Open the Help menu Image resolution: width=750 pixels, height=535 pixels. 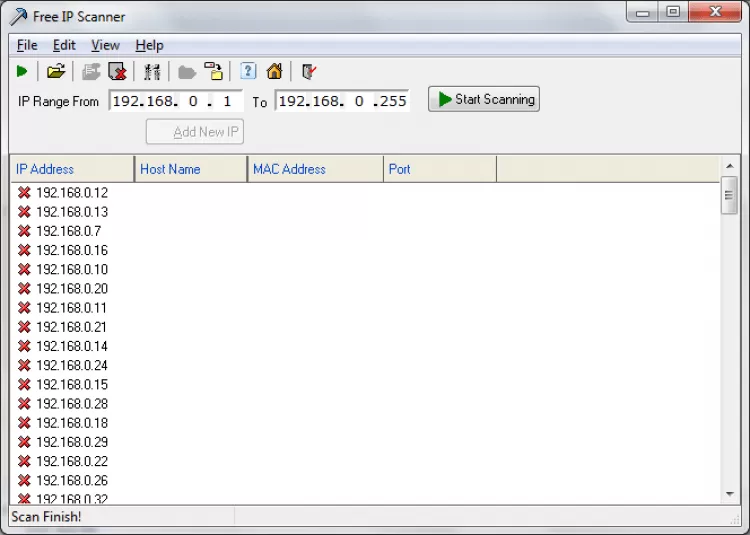(149, 45)
